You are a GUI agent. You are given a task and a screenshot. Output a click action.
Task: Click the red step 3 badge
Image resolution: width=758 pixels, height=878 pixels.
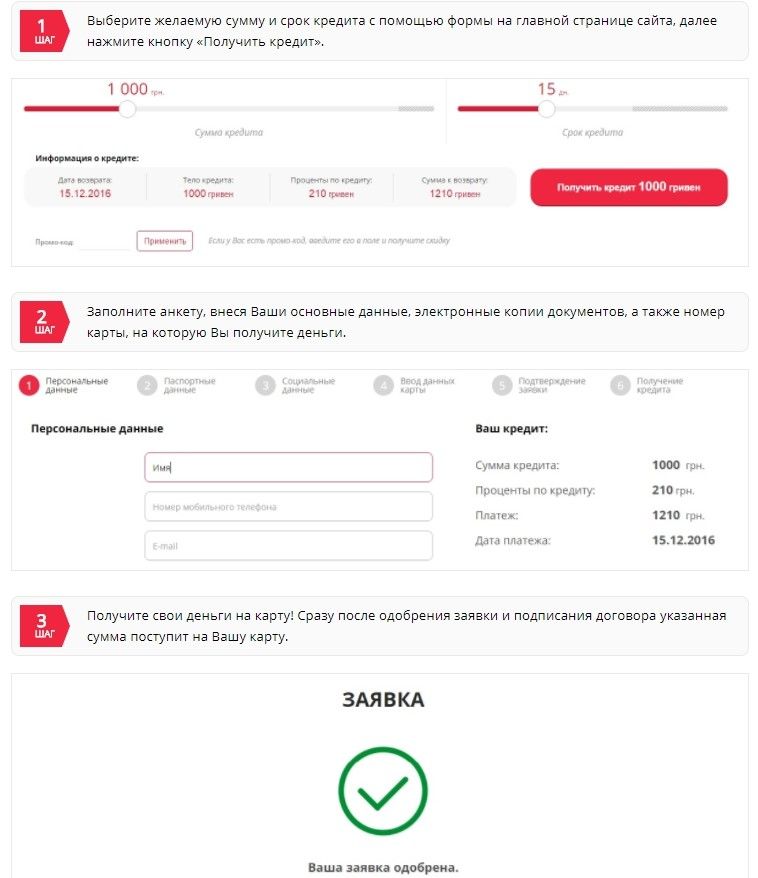(42, 626)
